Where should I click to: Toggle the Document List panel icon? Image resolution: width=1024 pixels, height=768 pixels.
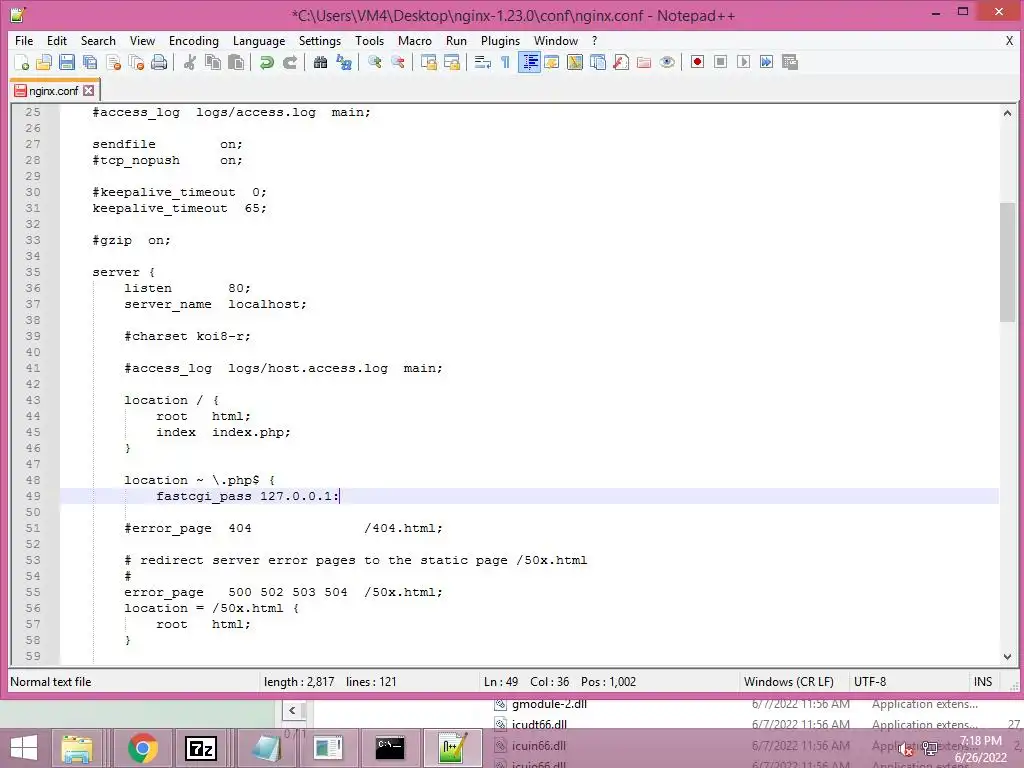[x=598, y=62]
